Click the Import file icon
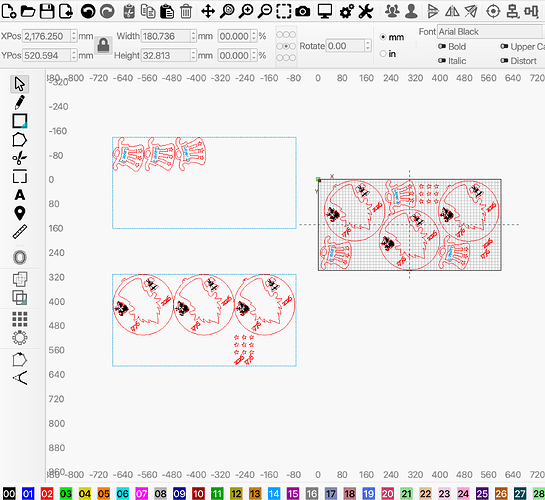The height and width of the screenshot is (500, 545). [x=66, y=11]
